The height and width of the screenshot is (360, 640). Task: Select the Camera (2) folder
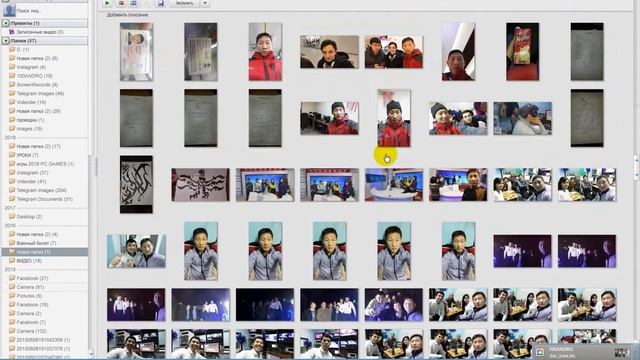coord(29,313)
